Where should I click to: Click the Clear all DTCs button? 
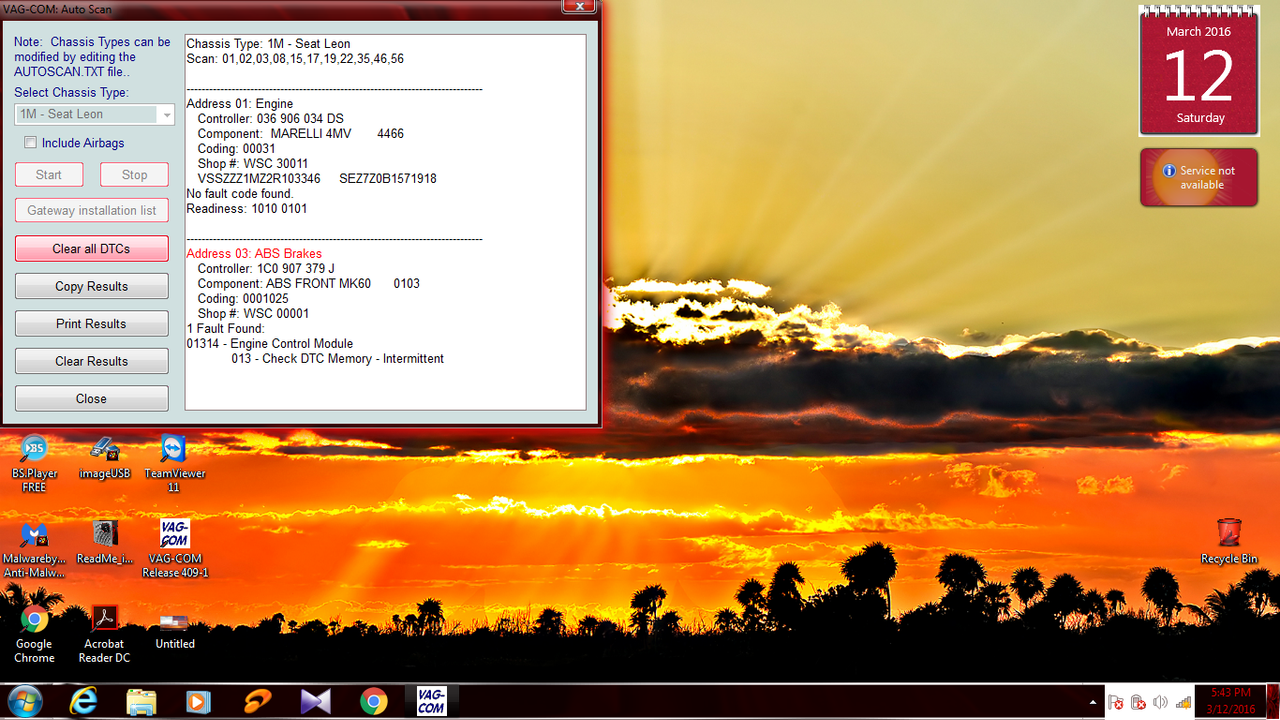tap(91, 249)
